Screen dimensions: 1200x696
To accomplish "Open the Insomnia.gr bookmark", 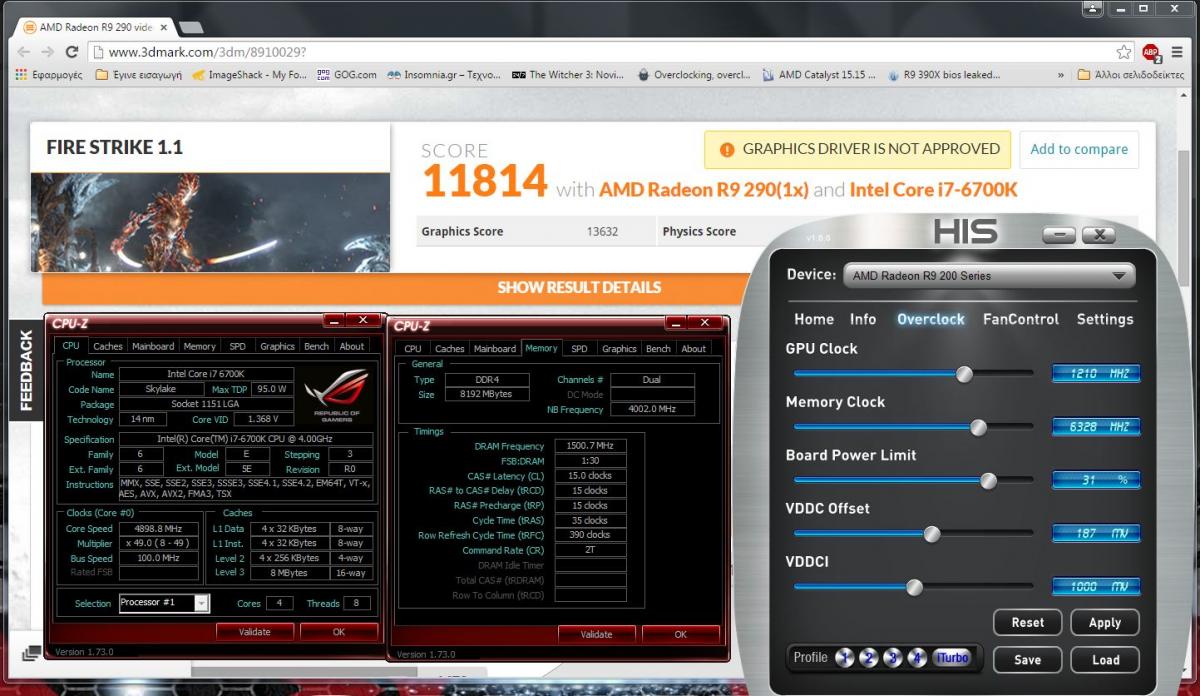I will pos(444,75).
